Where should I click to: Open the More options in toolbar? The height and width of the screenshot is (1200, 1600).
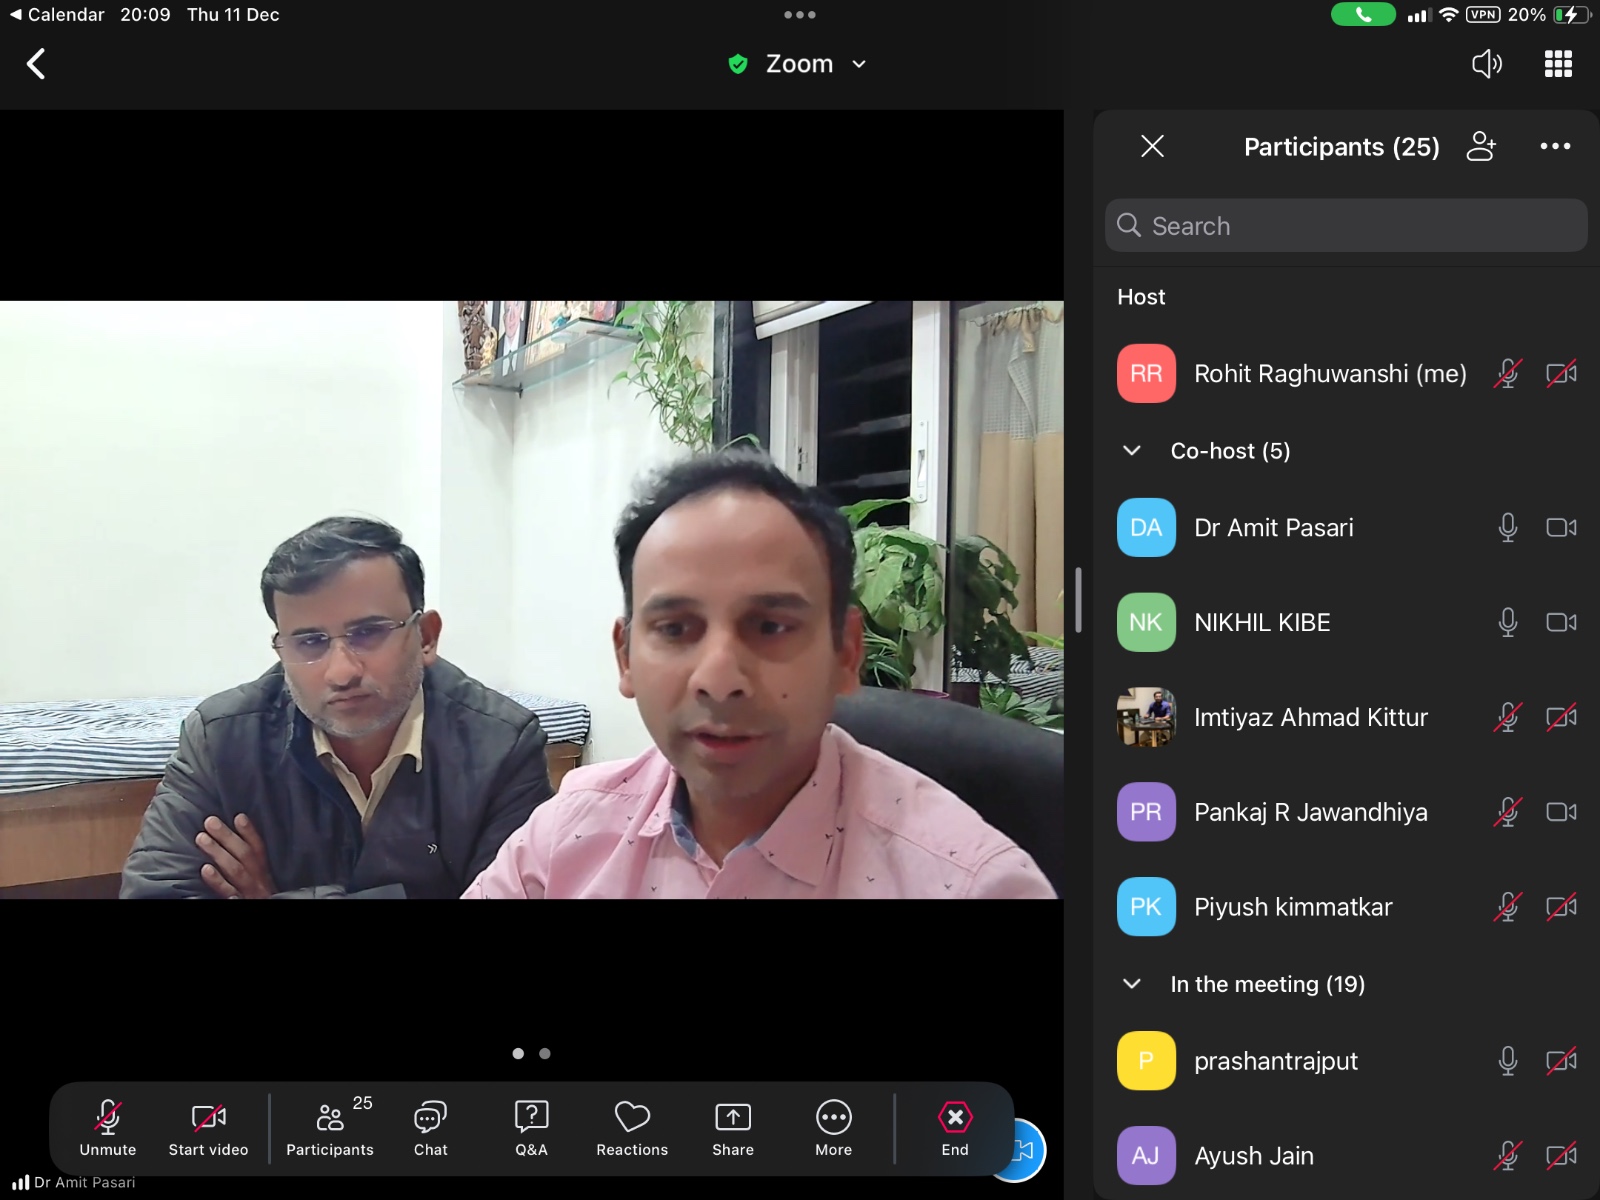coord(833,1128)
